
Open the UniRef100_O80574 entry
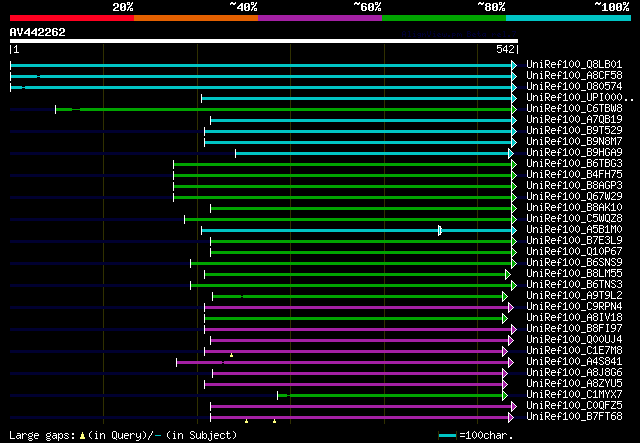(574, 87)
